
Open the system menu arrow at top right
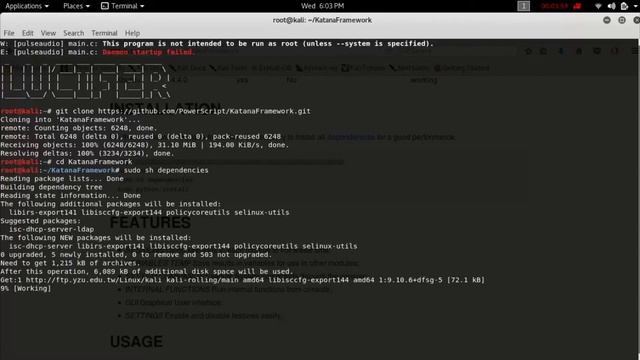(x=636, y=6)
